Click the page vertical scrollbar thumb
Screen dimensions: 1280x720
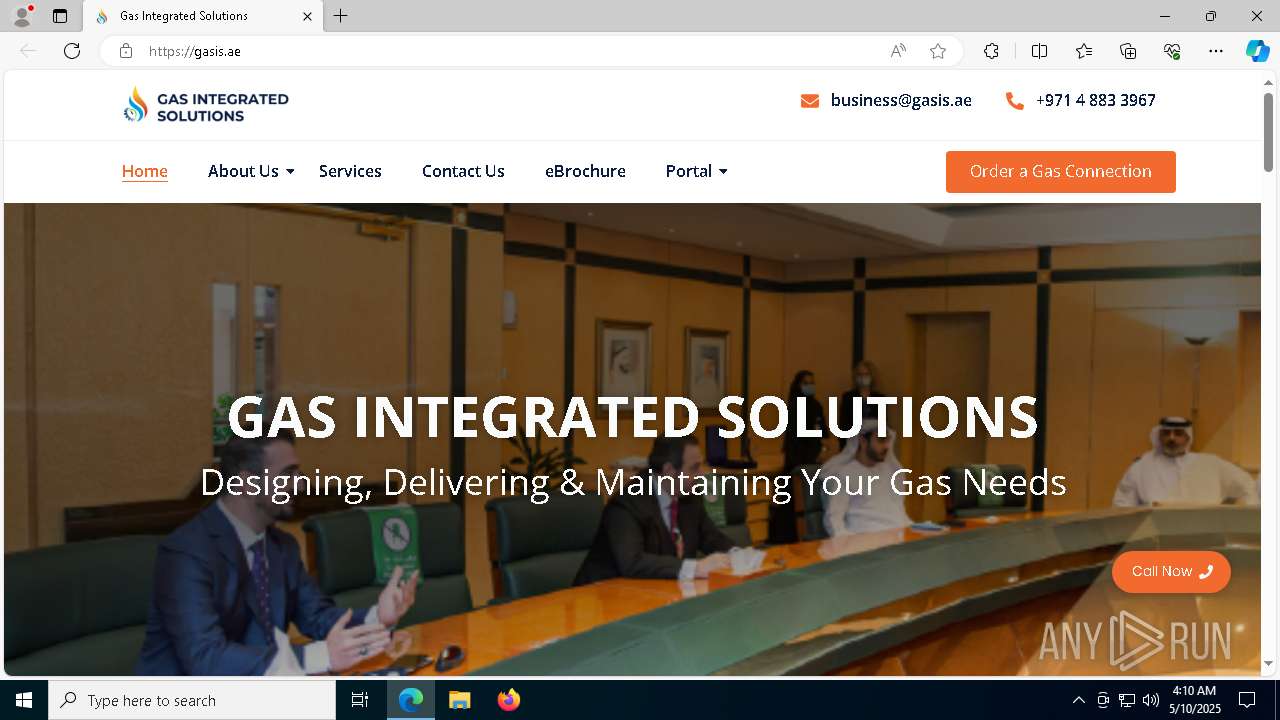click(x=1269, y=131)
